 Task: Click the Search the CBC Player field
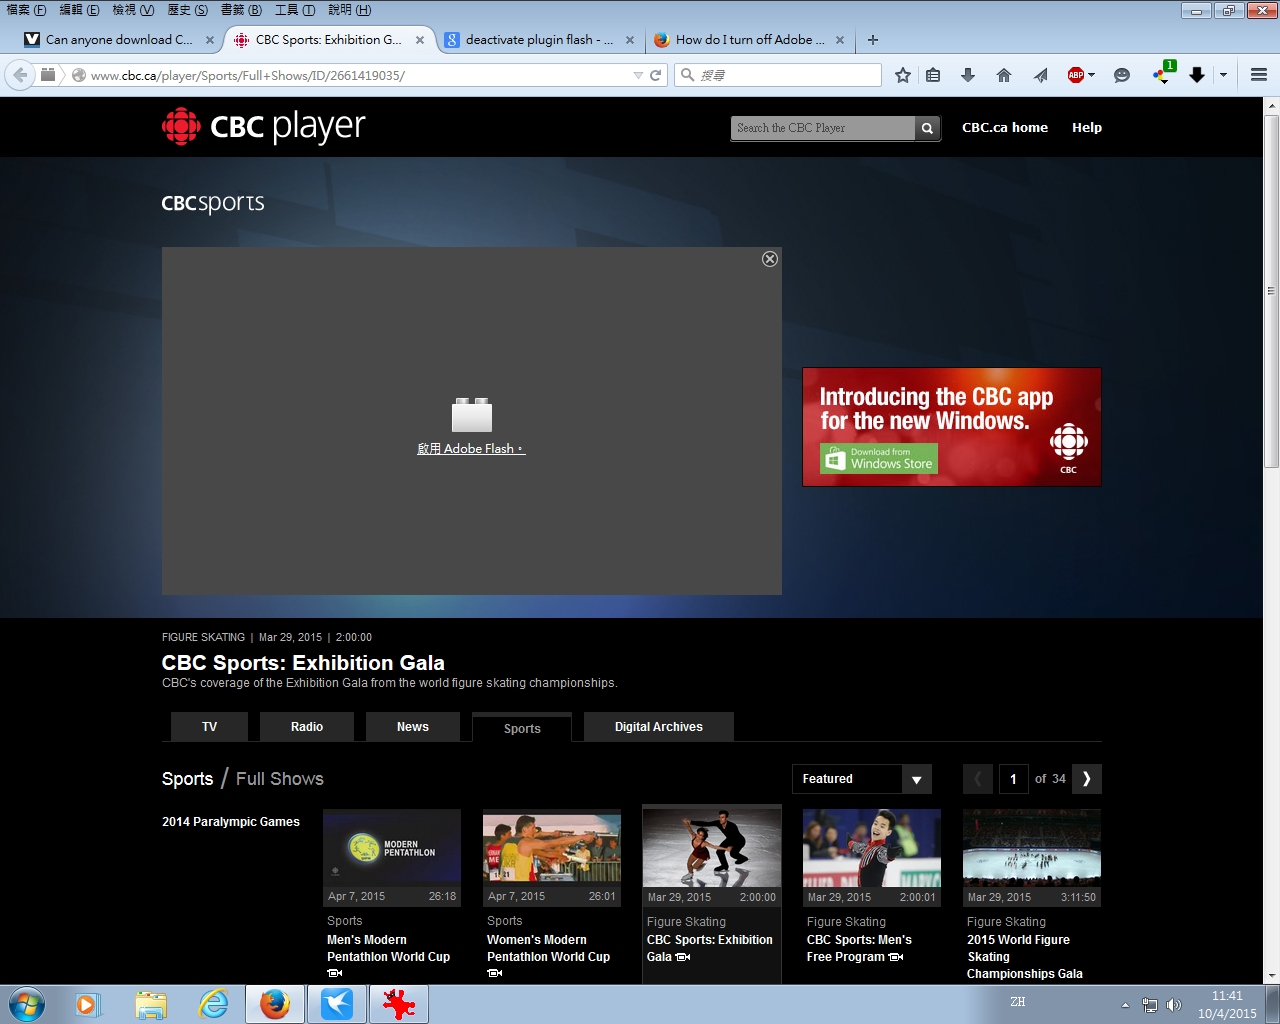(x=823, y=128)
